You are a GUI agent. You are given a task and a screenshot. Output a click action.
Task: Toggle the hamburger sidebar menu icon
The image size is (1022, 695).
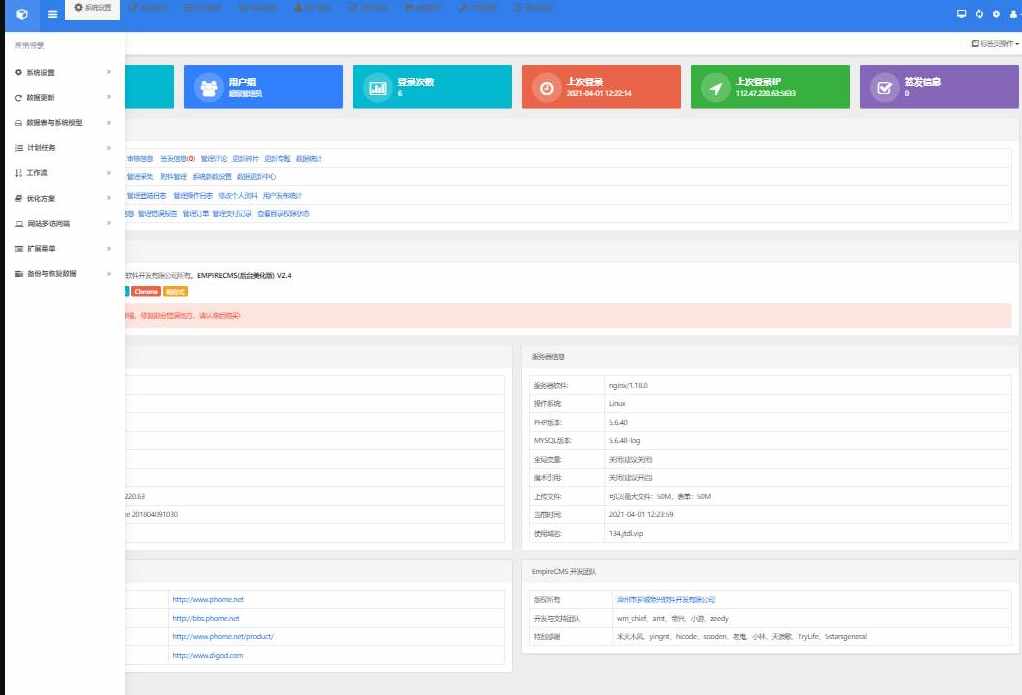pos(53,14)
